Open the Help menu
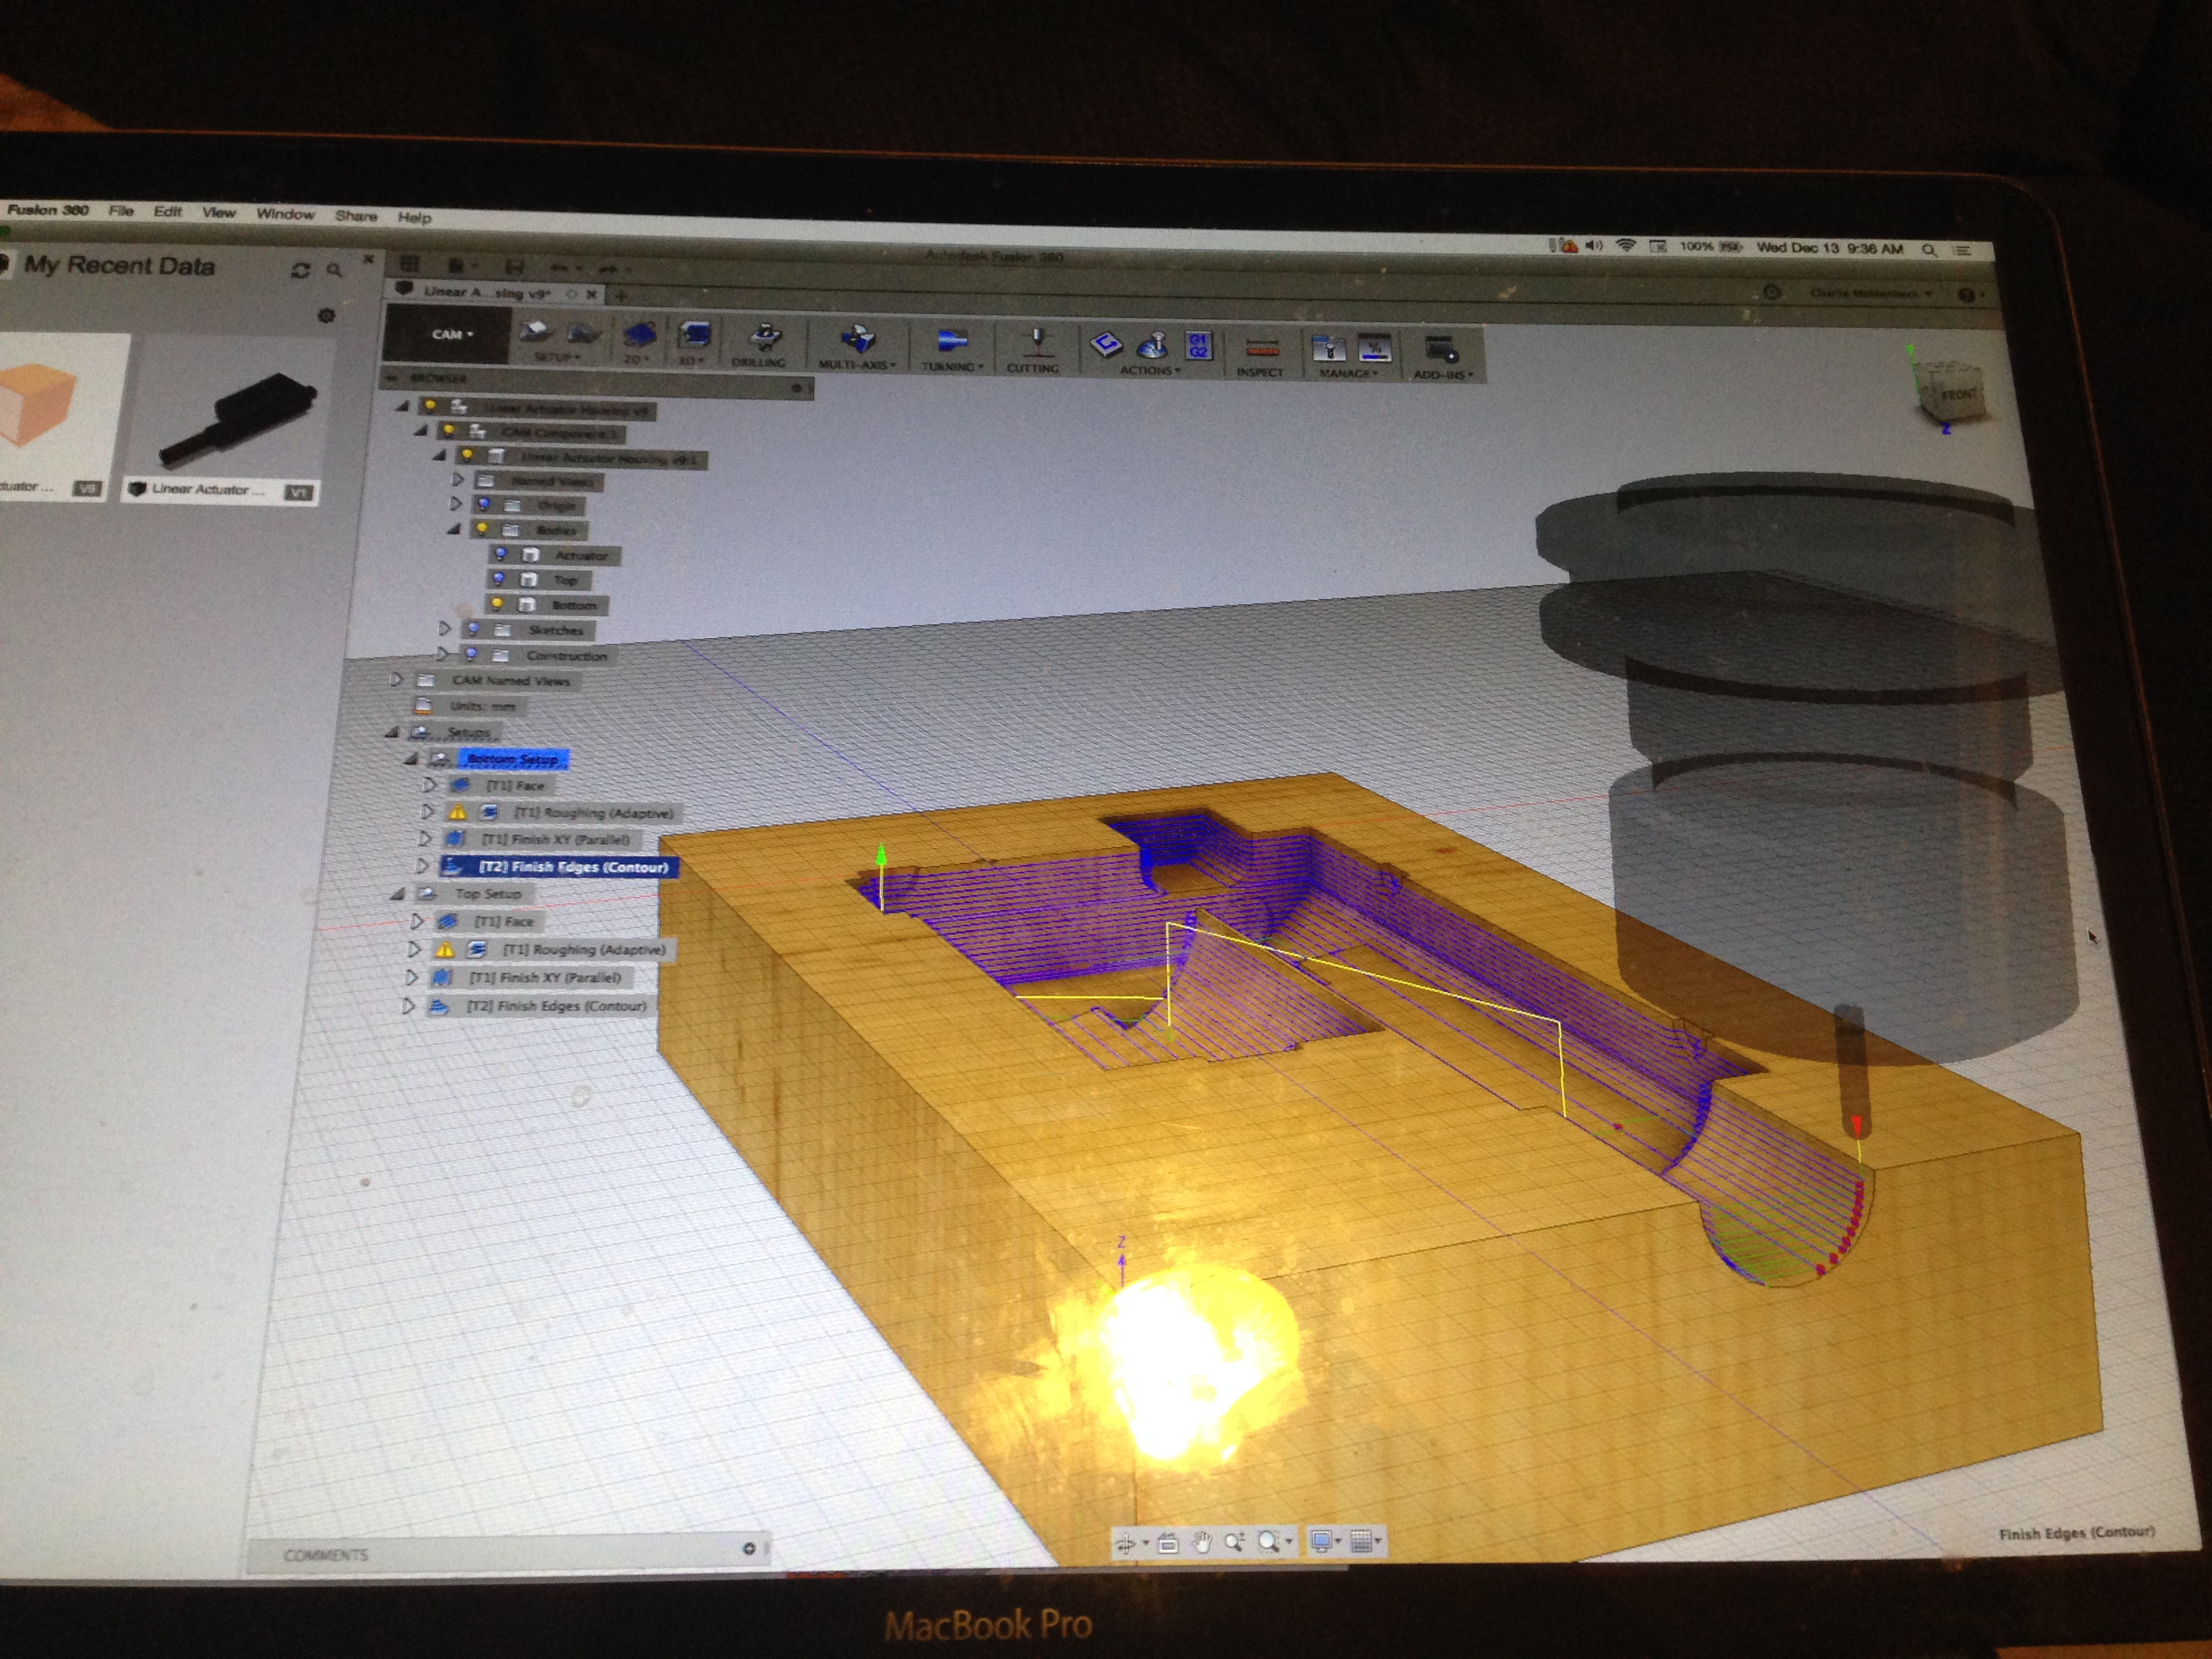This screenshot has height=1659, width=2212. (414, 217)
